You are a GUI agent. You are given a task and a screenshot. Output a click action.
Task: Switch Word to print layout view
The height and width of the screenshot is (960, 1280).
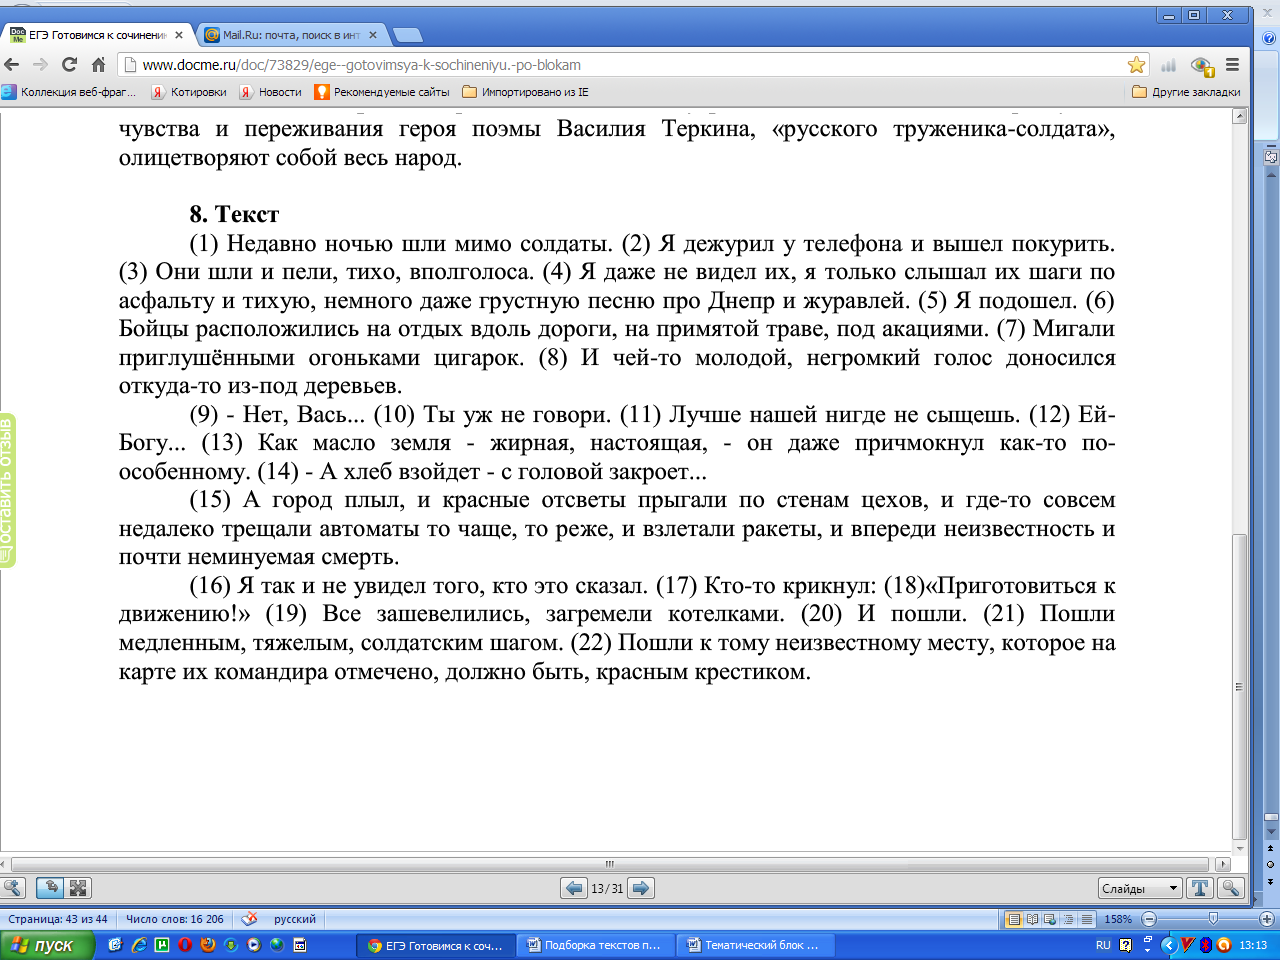click(1014, 919)
